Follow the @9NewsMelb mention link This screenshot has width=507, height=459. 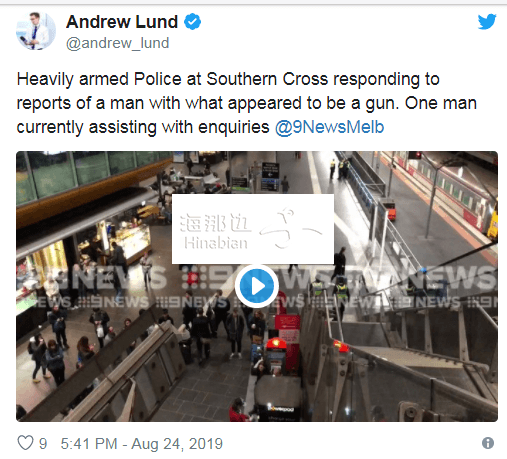[x=330, y=127]
